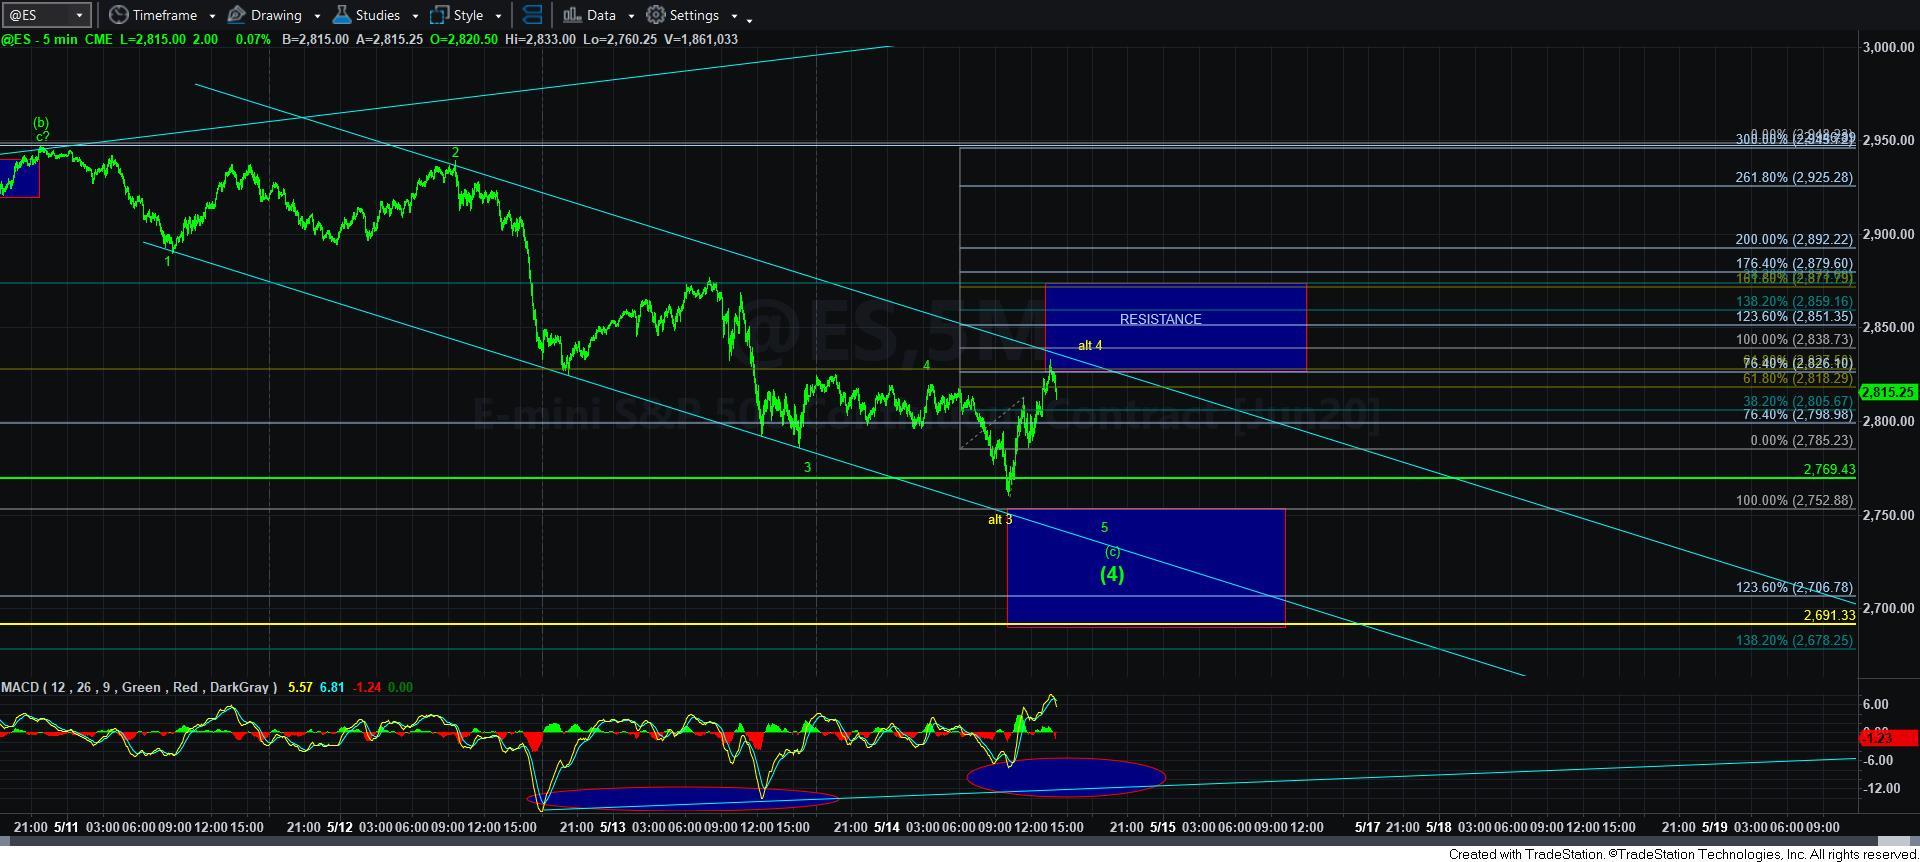Select the '(b)' wave label at chart top-left
Image resolution: width=1920 pixels, height=862 pixels.
click(41, 123)
